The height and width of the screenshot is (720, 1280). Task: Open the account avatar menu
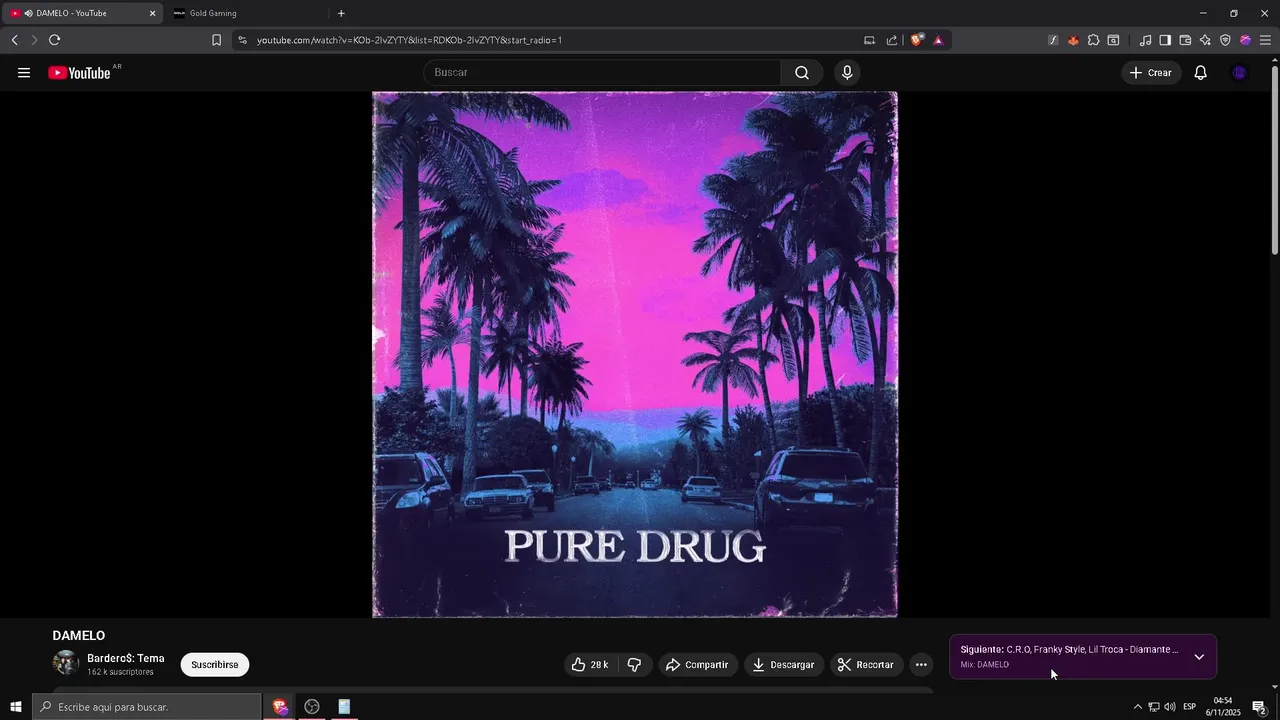pos(1240,73)
